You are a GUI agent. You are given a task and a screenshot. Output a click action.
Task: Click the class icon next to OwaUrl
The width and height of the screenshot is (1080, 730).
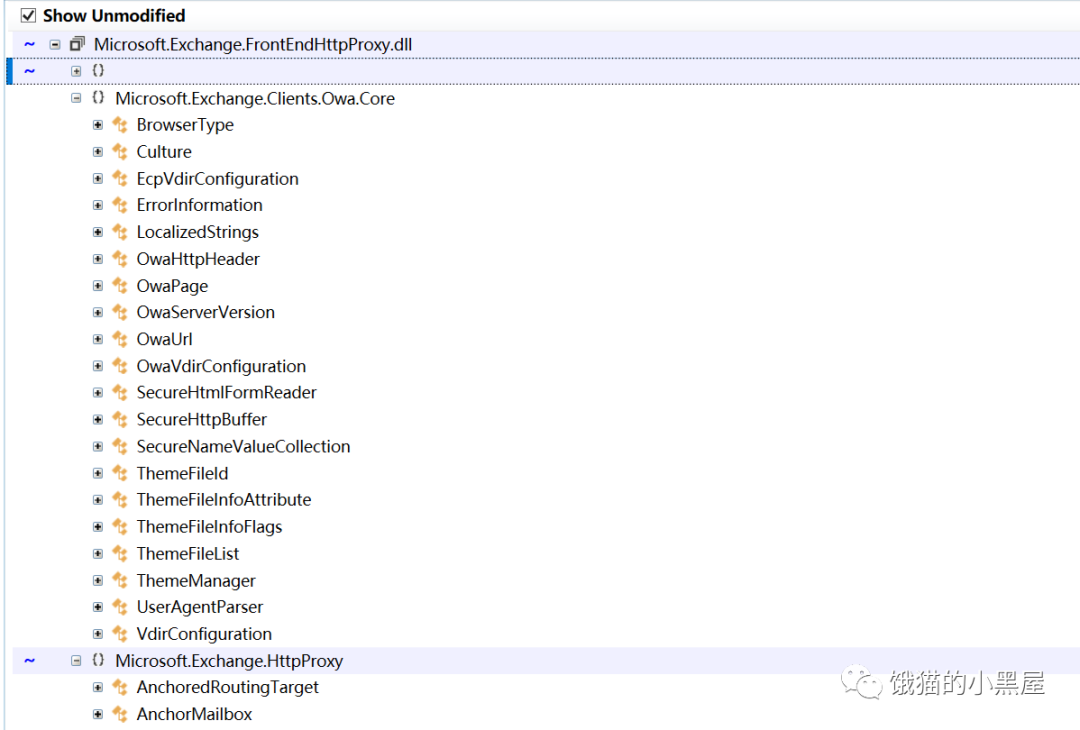coord(121,340)
